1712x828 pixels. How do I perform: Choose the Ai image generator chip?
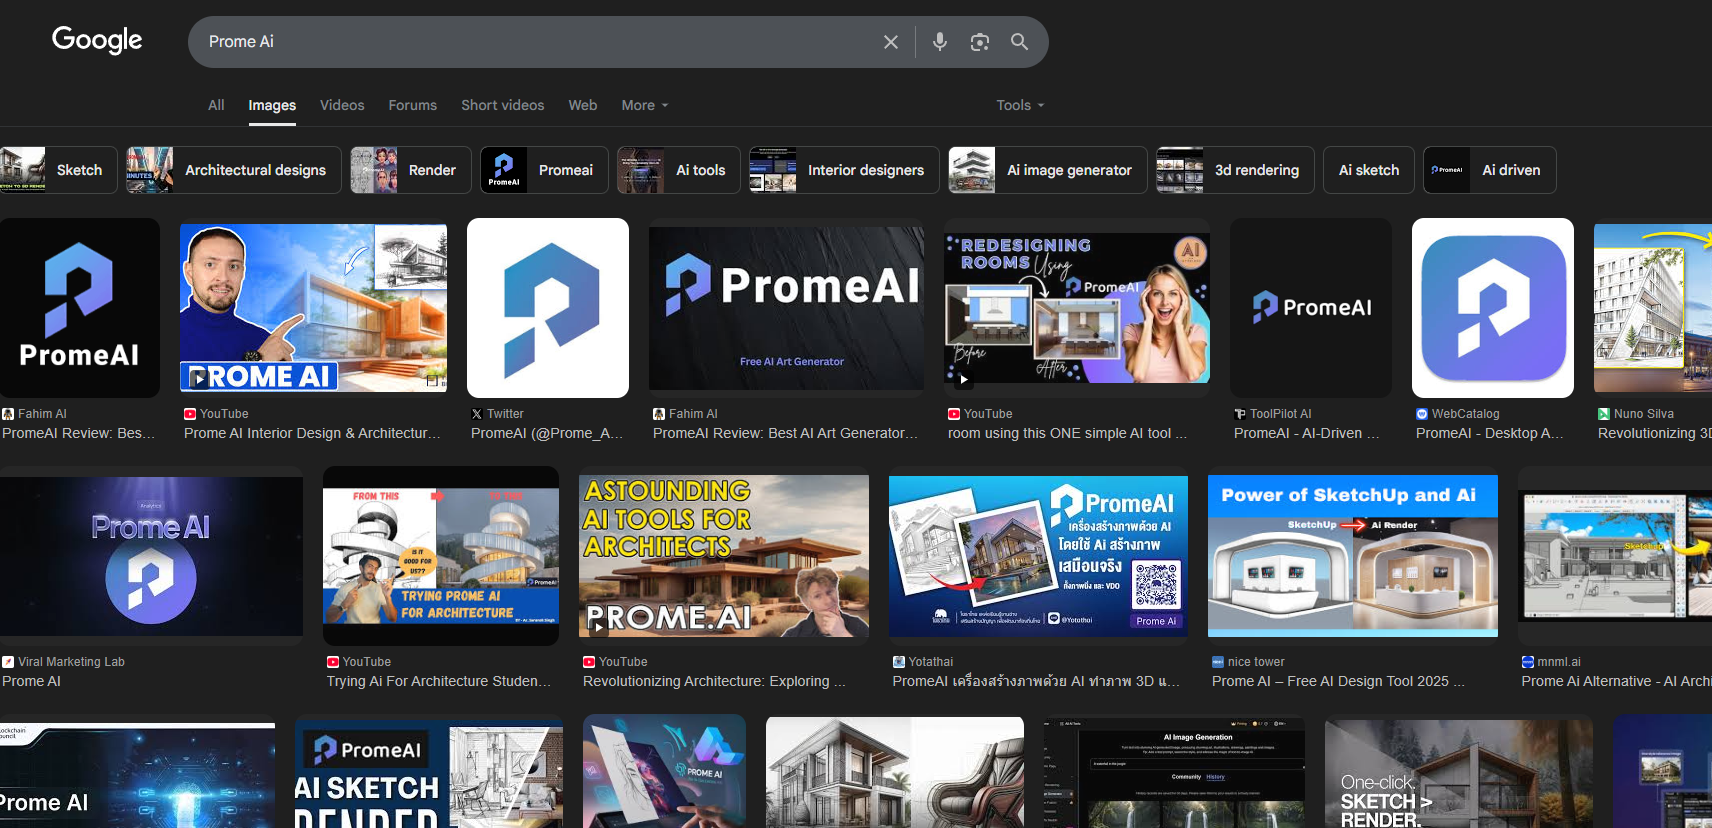coord(1048,170)
